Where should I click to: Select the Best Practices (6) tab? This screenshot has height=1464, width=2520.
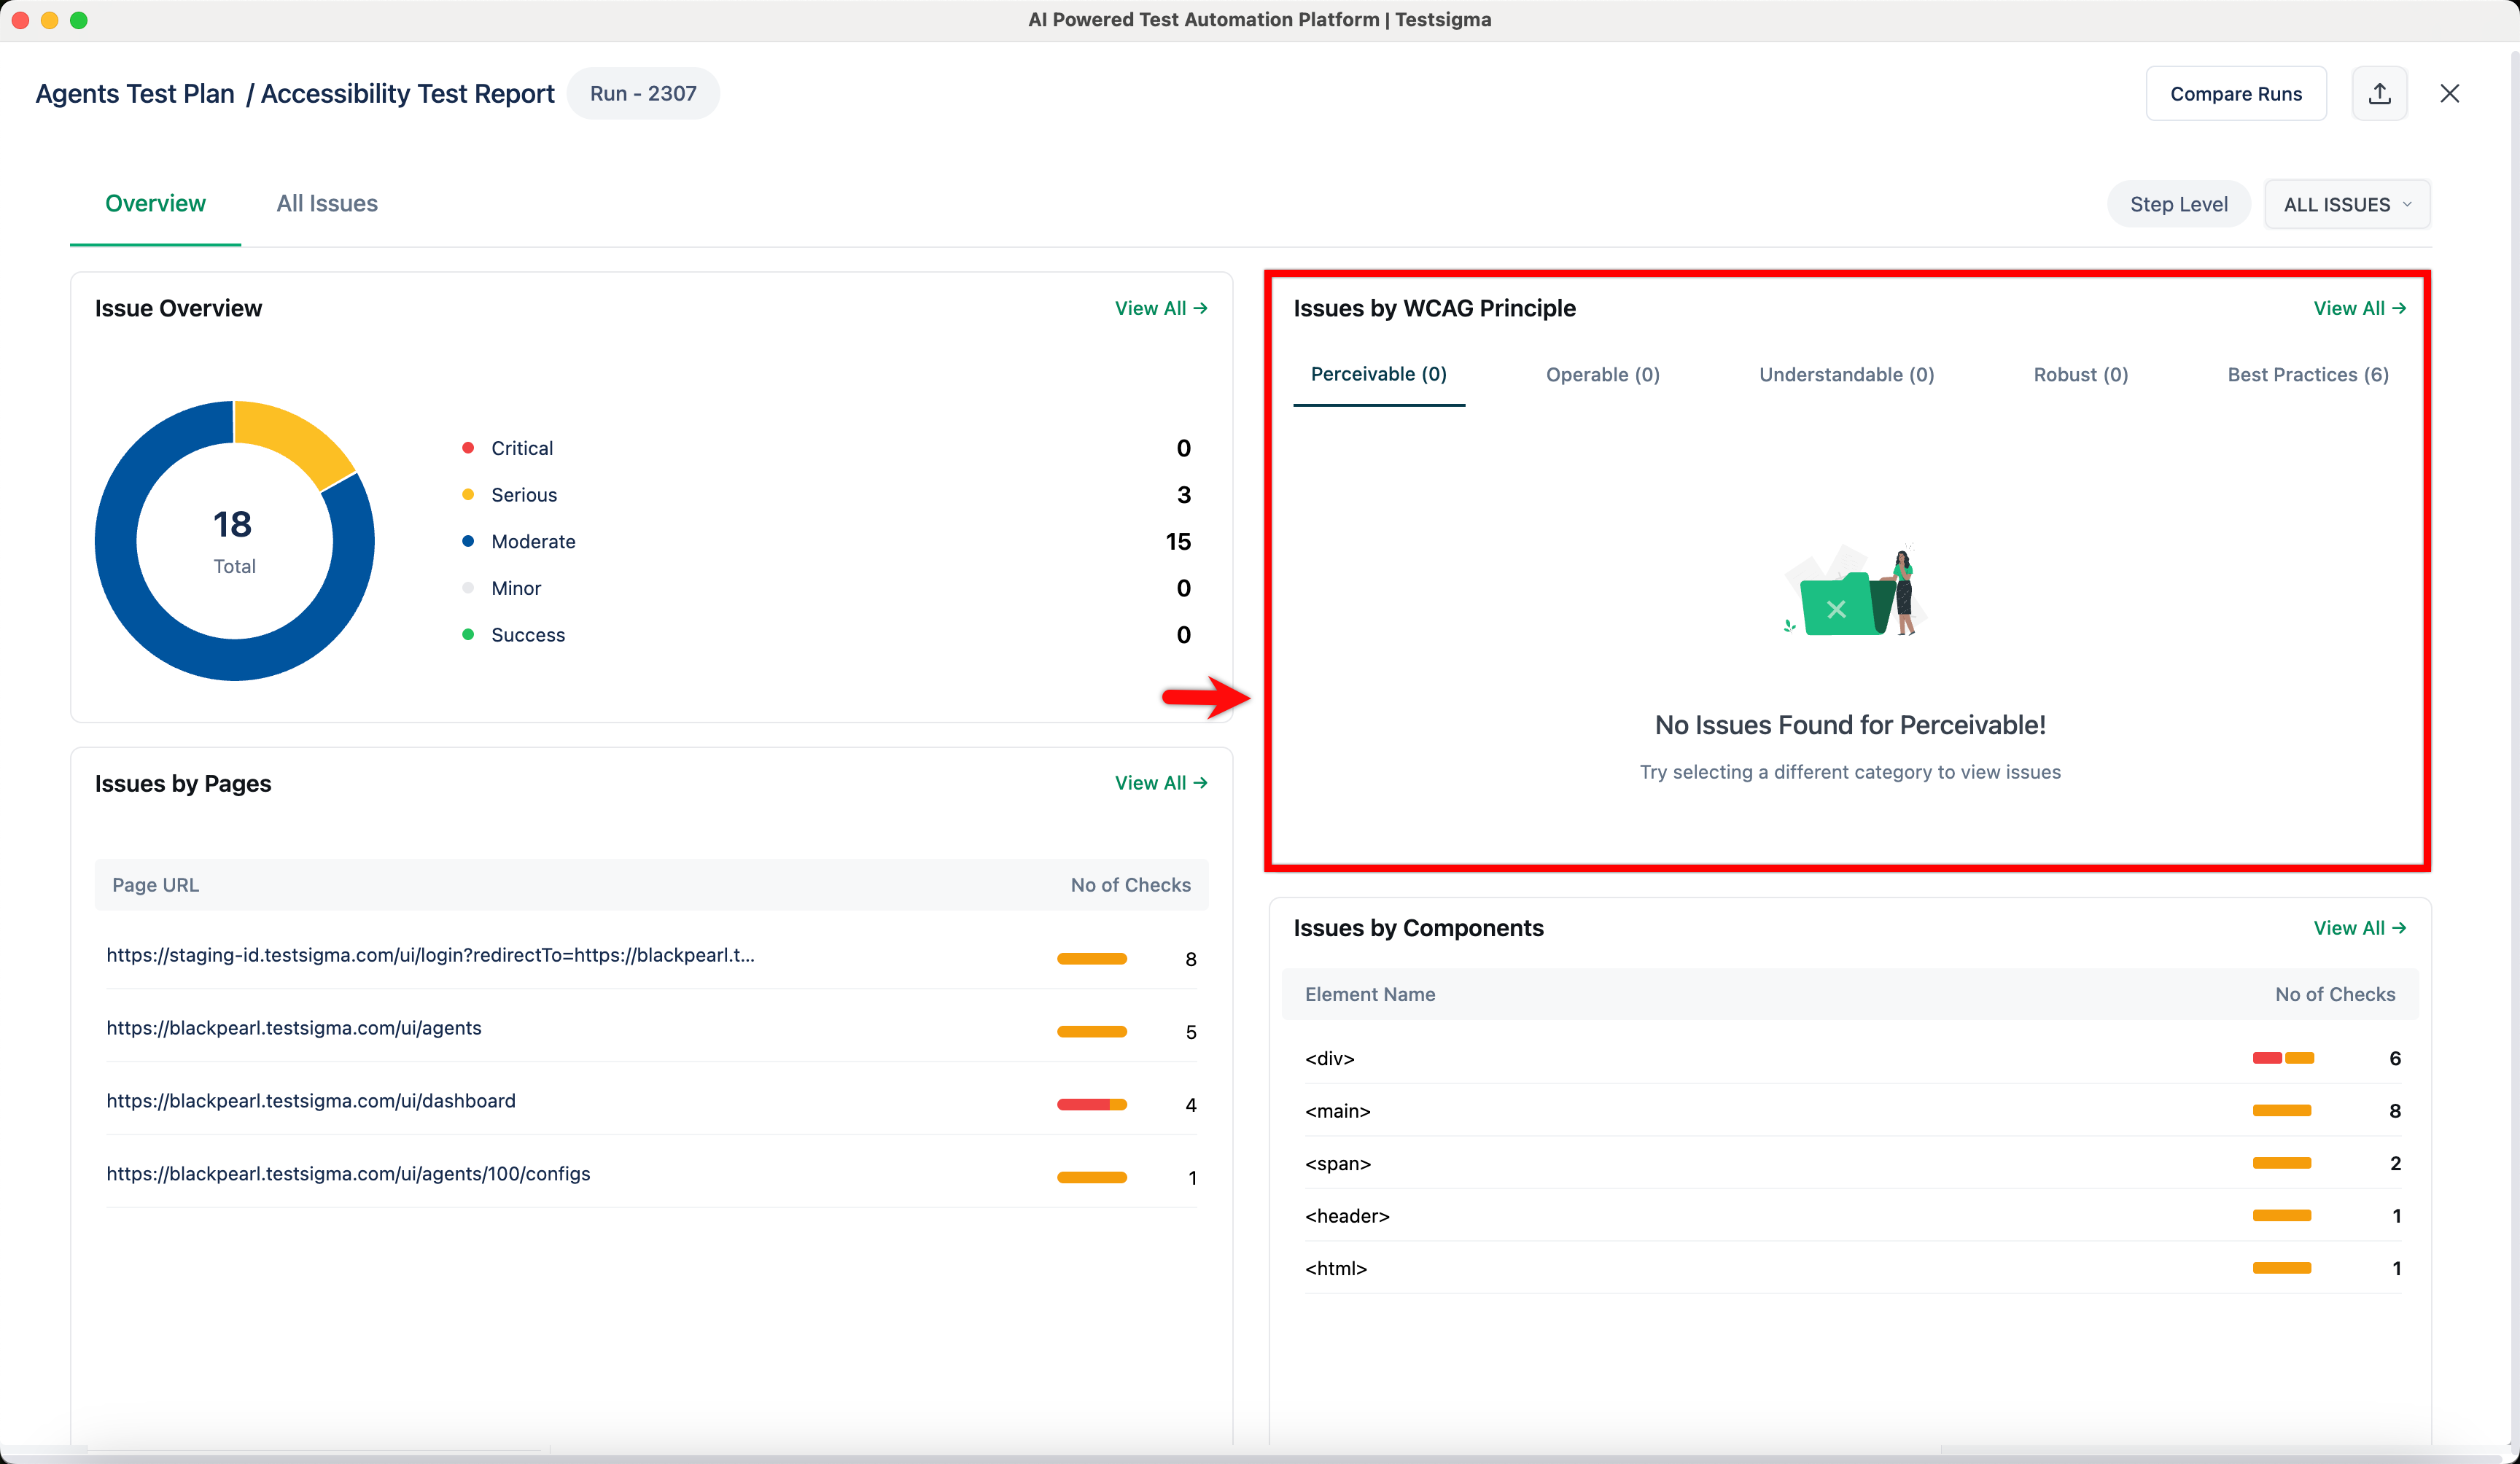pyautogui.click(x=2307, y=375)
